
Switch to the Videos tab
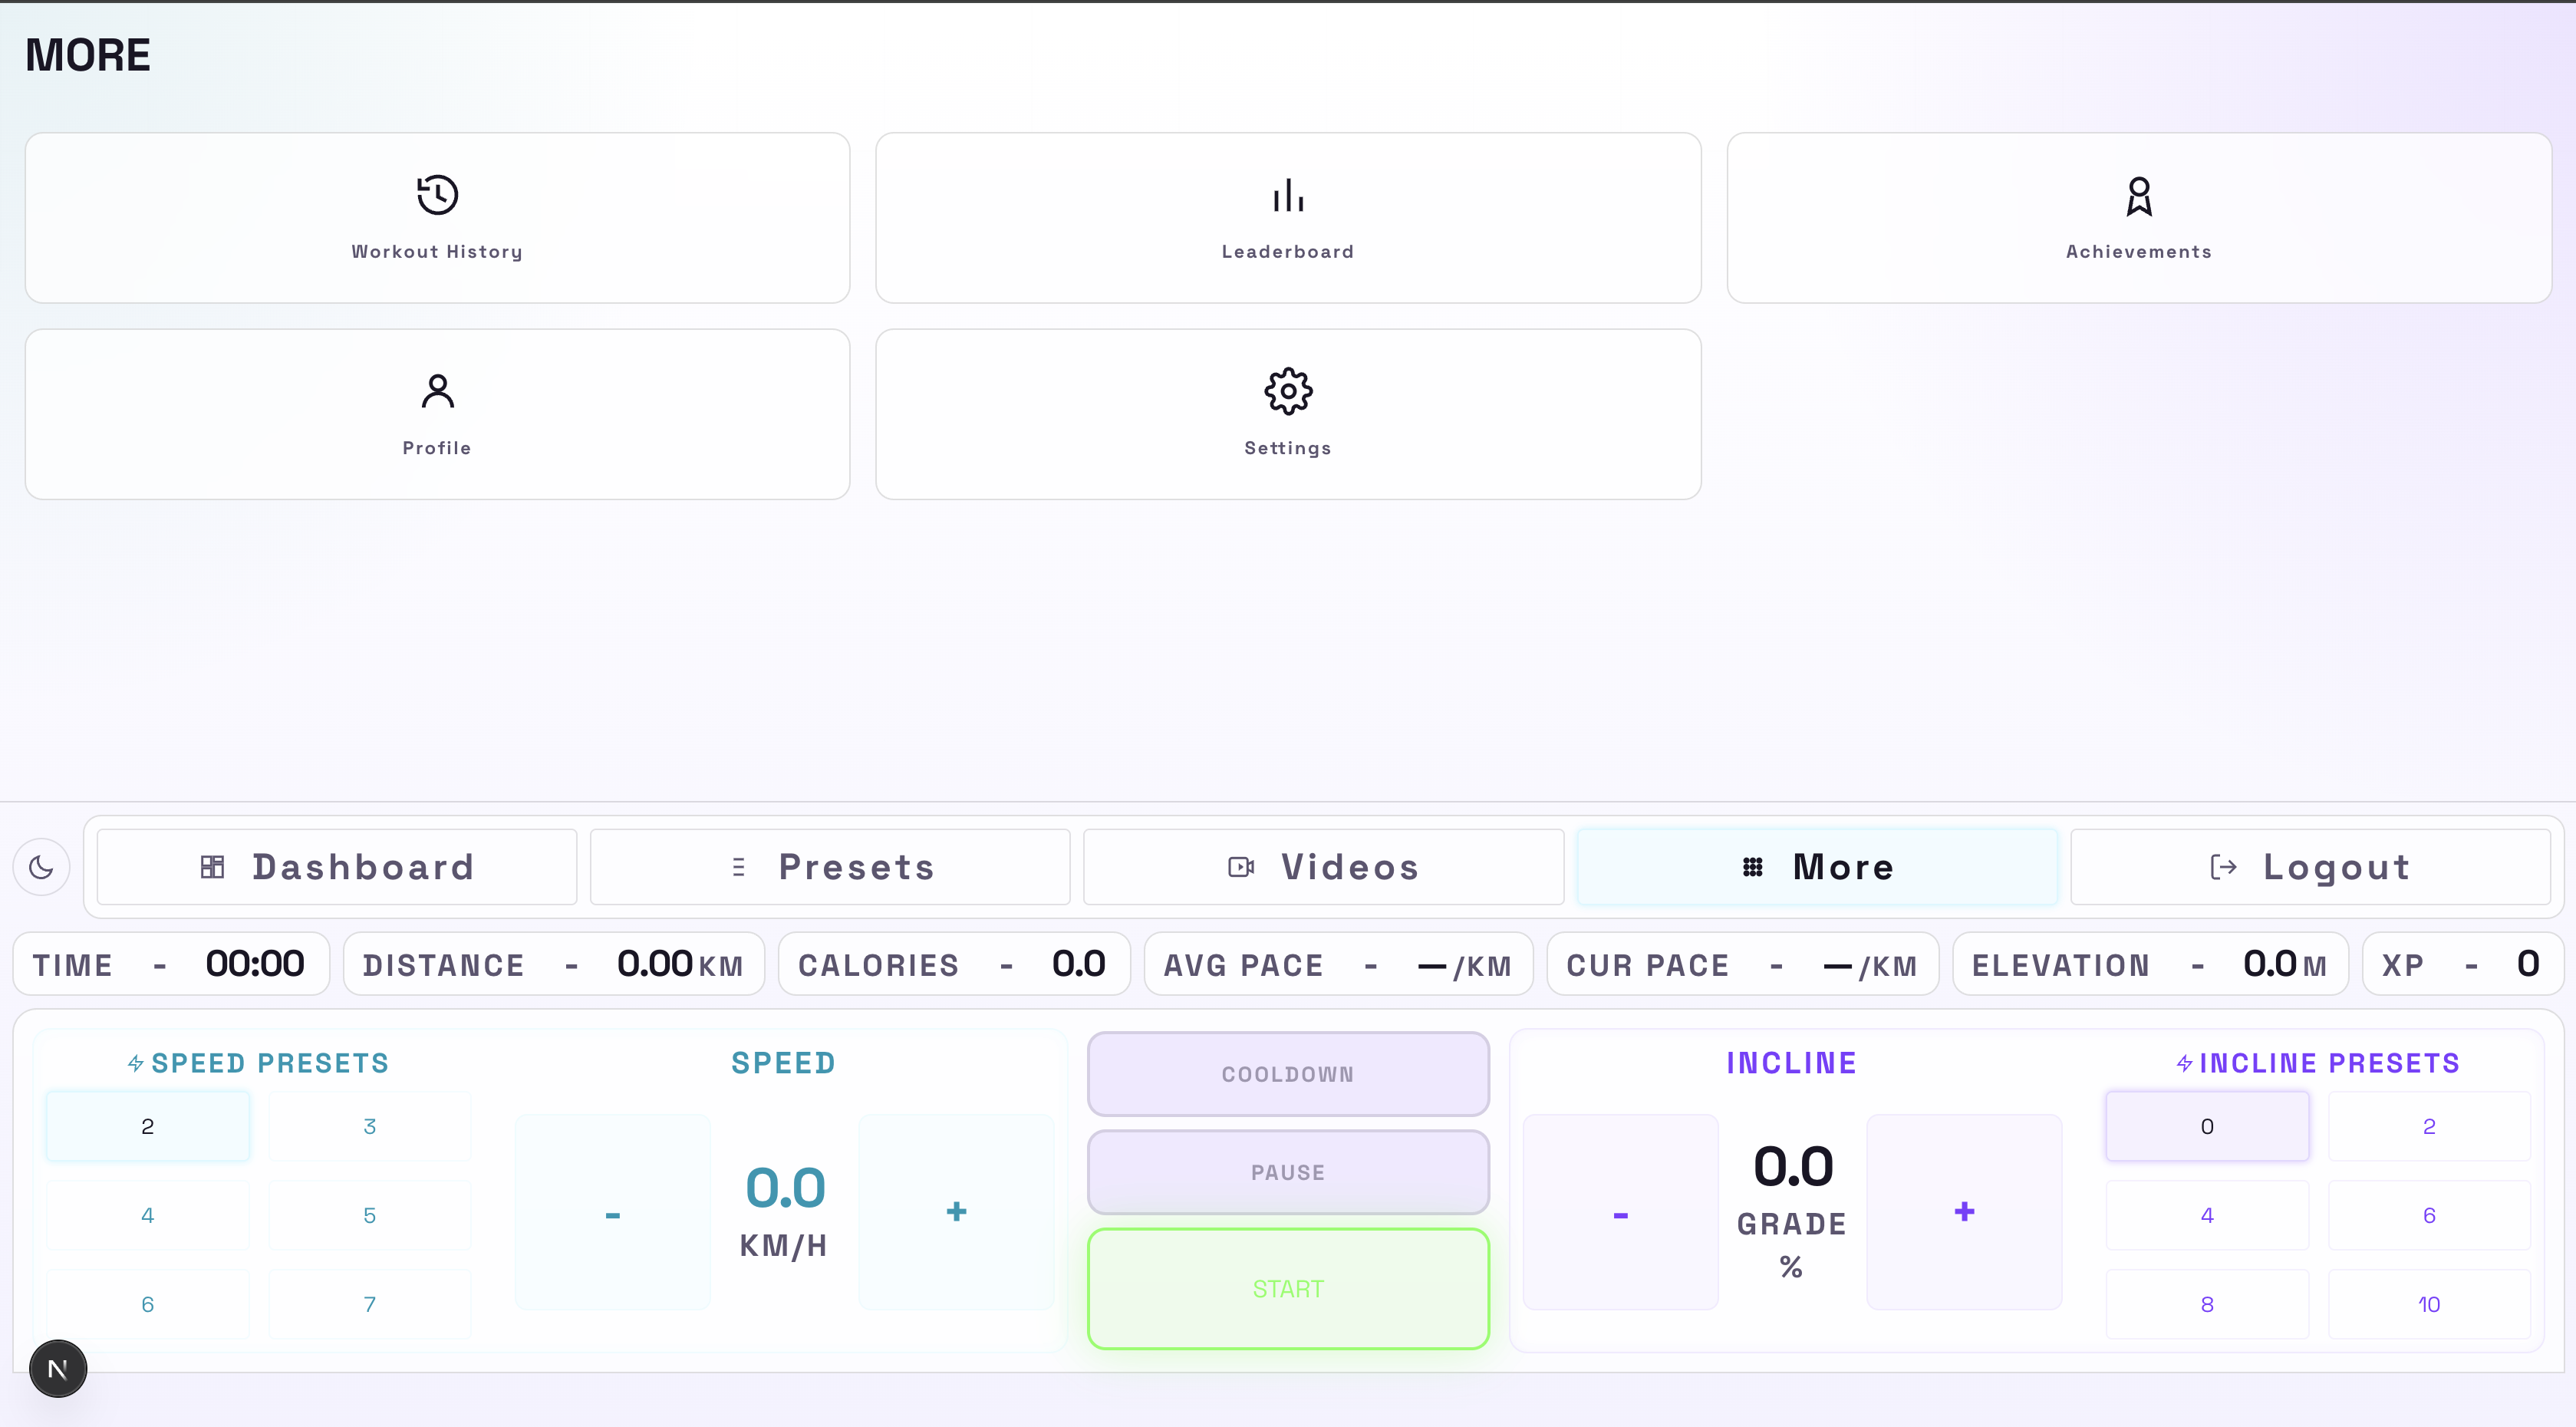(1323, 866)
